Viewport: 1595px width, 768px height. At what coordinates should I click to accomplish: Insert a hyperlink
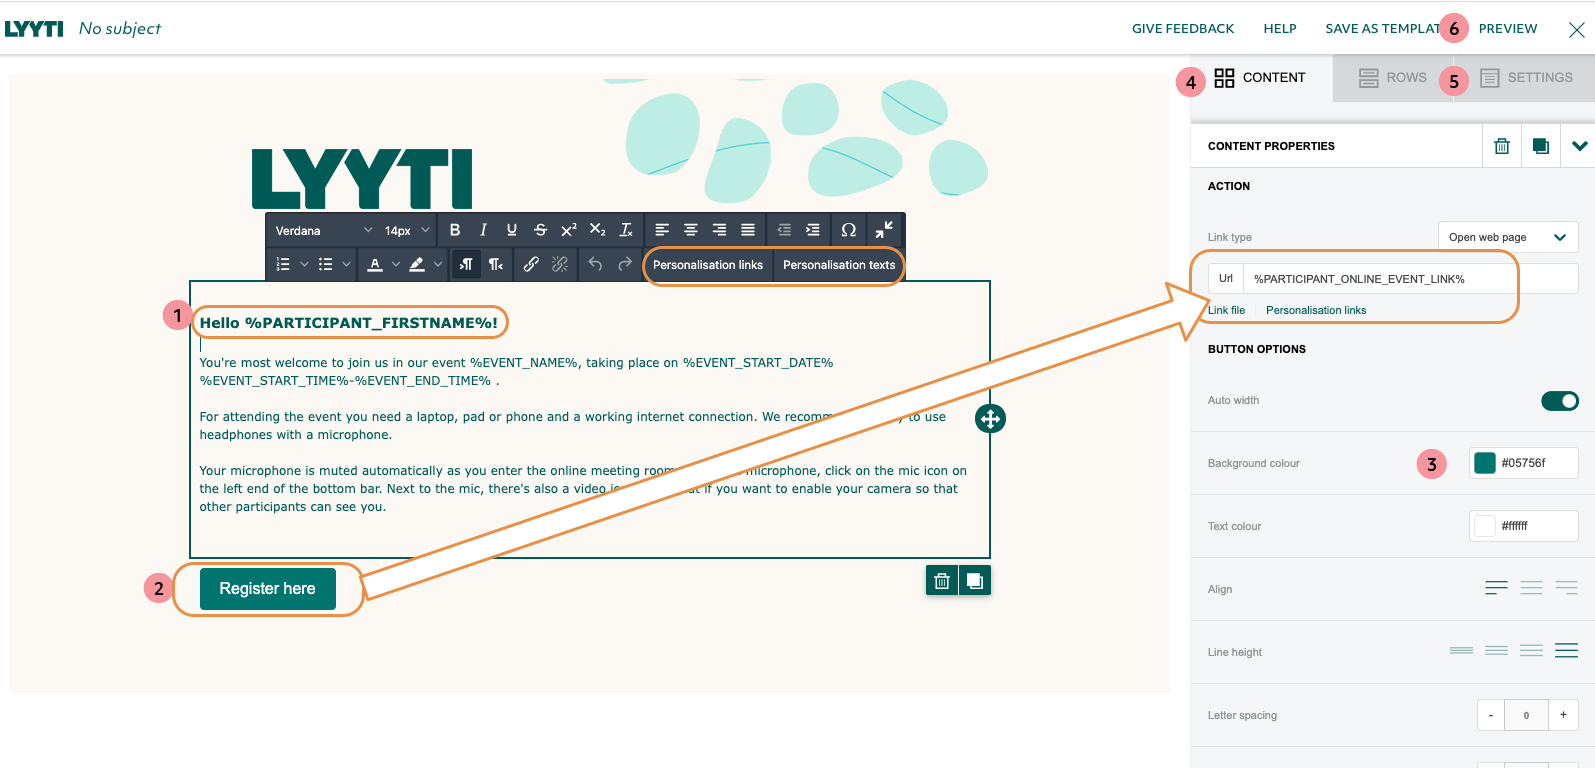coord(531,265)
